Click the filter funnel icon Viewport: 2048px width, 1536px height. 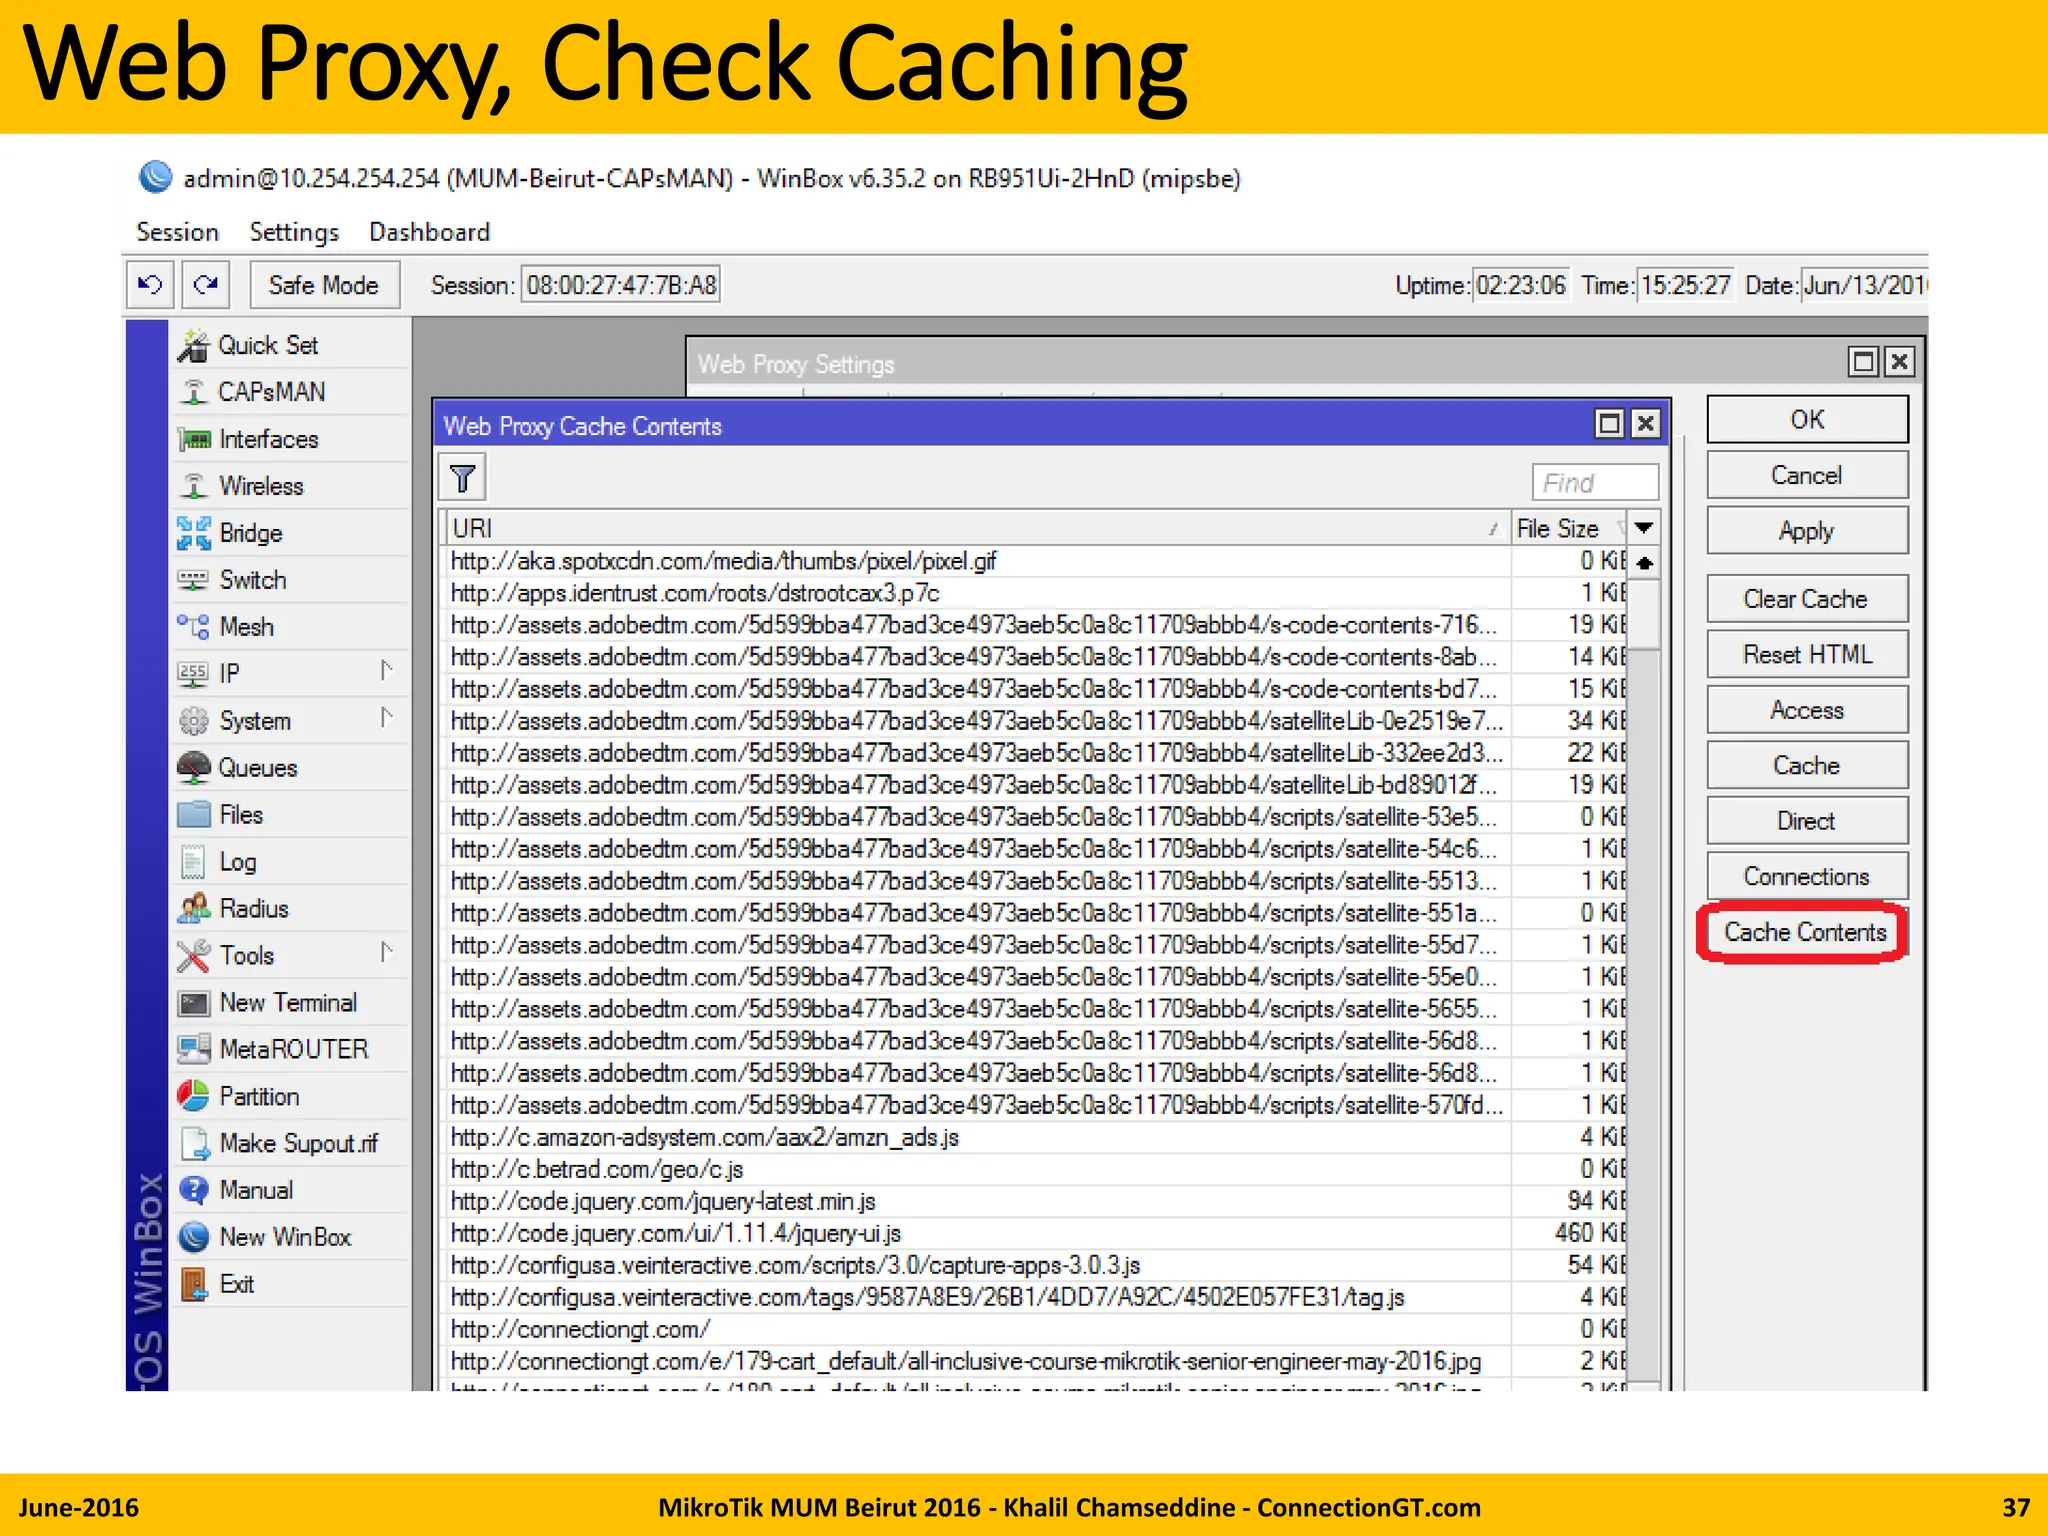(462, 479)
